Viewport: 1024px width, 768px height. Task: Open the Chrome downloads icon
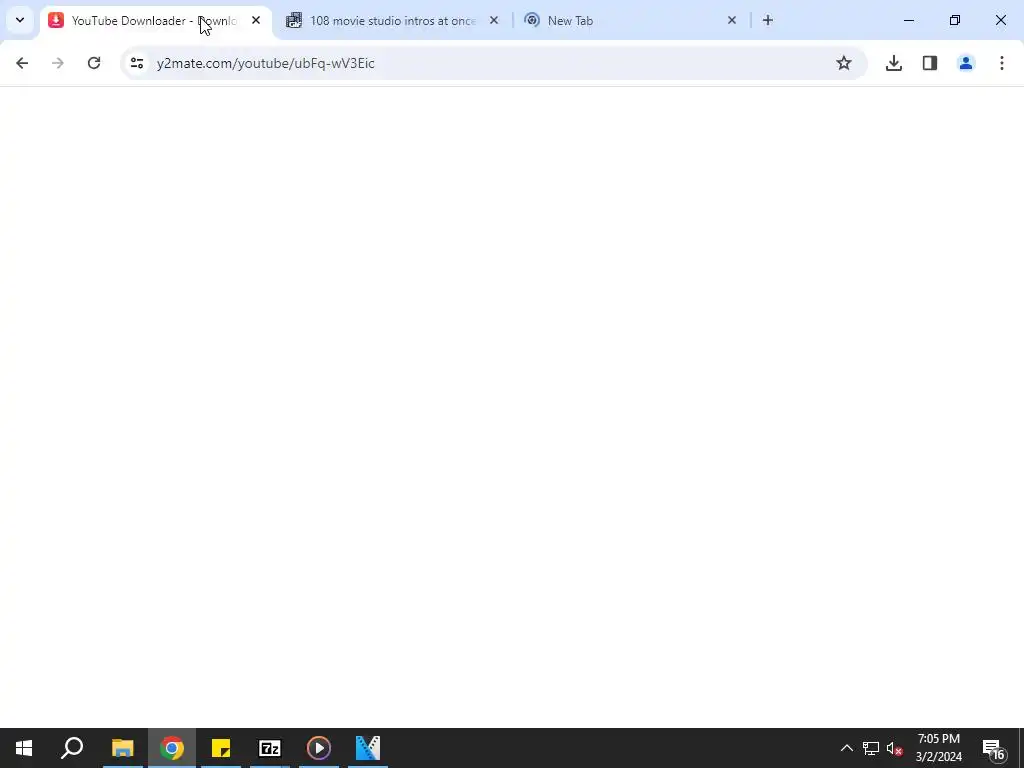coord(894,63)
